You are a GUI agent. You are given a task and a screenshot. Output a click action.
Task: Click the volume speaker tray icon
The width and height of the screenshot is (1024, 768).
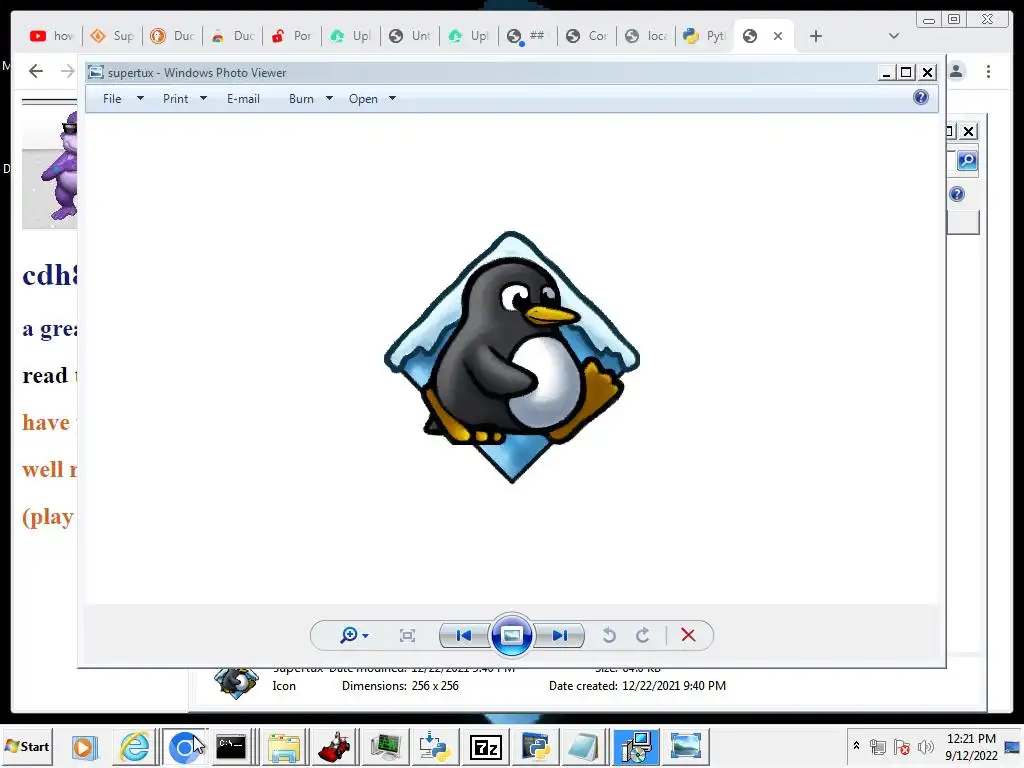click(925, 747)
